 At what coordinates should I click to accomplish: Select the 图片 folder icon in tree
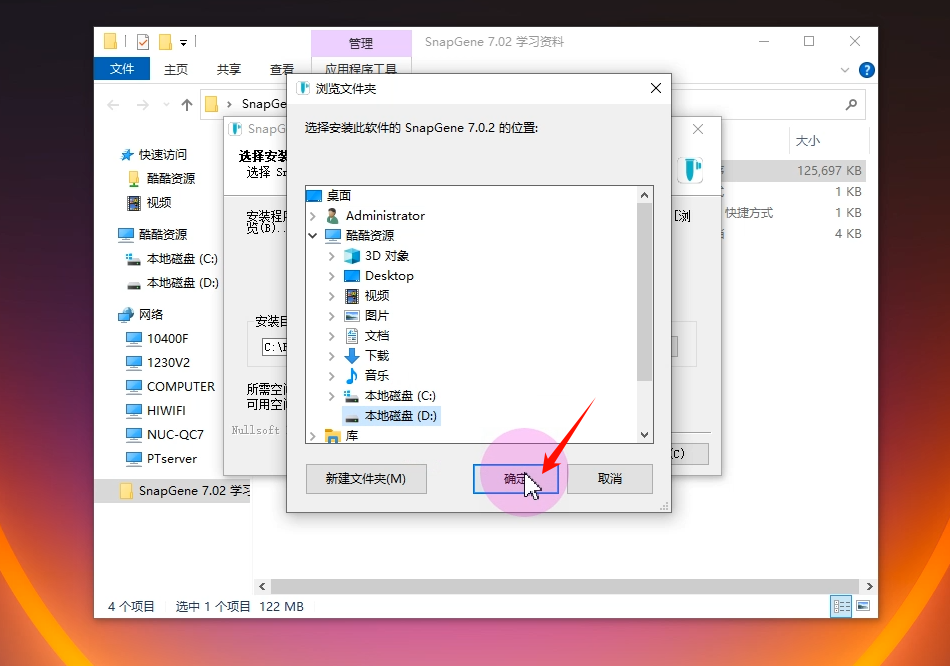pos(352,316)
